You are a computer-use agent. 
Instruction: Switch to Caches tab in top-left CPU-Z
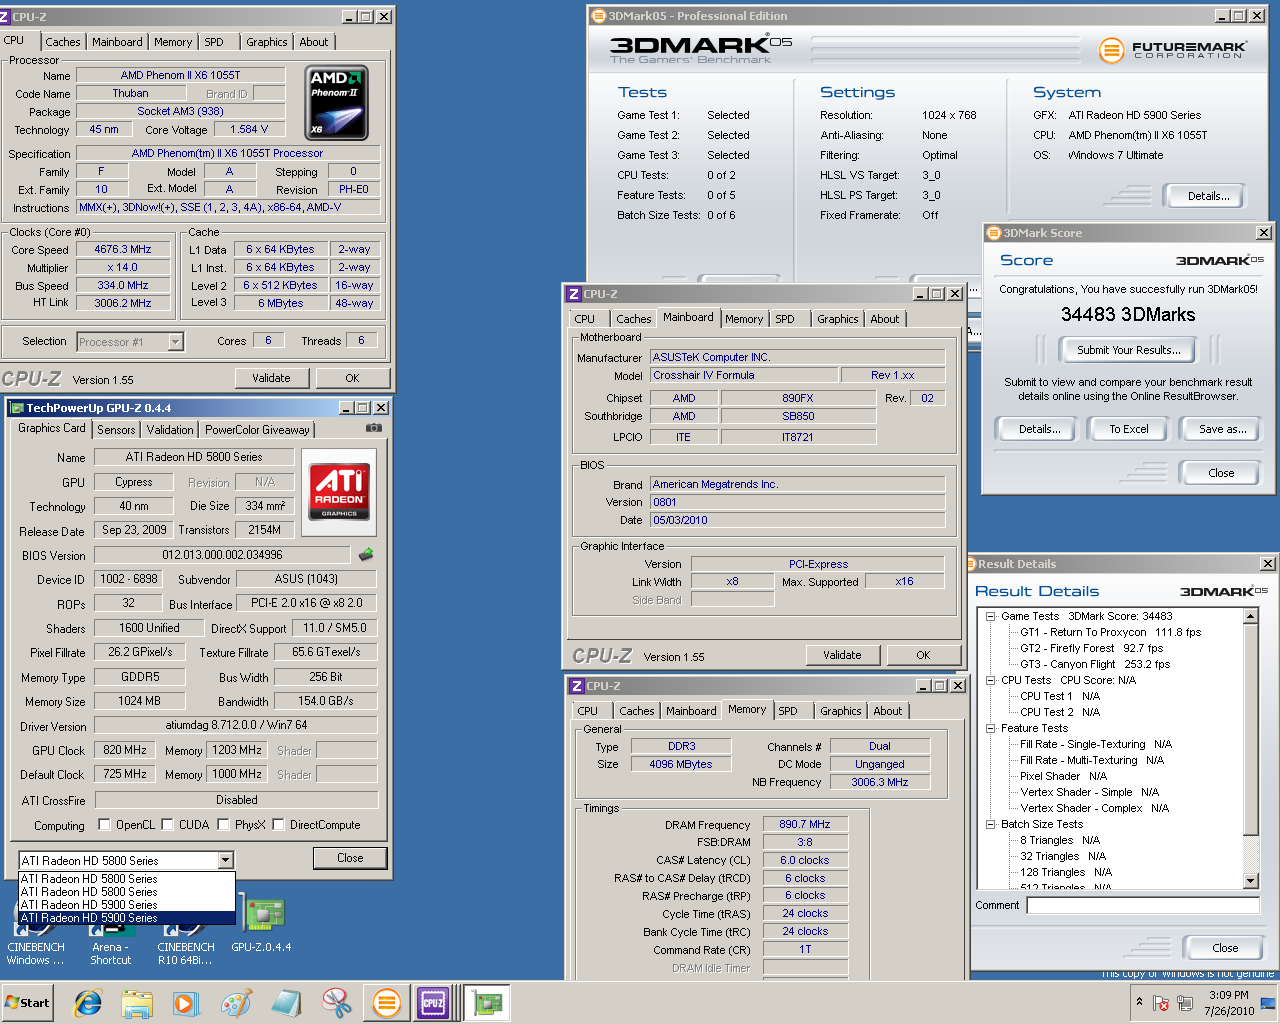pyautogui.click(x=62, y=42)
